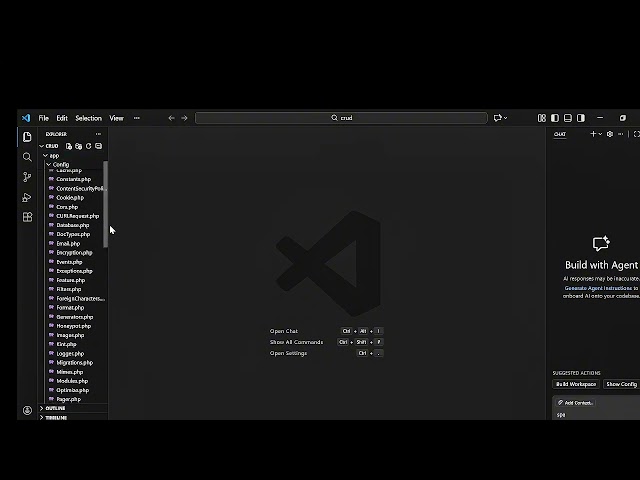The height and width of the screenshot is (480, 640).
Task: Toggle bottom Panel visibility
Action: [568, 118]
